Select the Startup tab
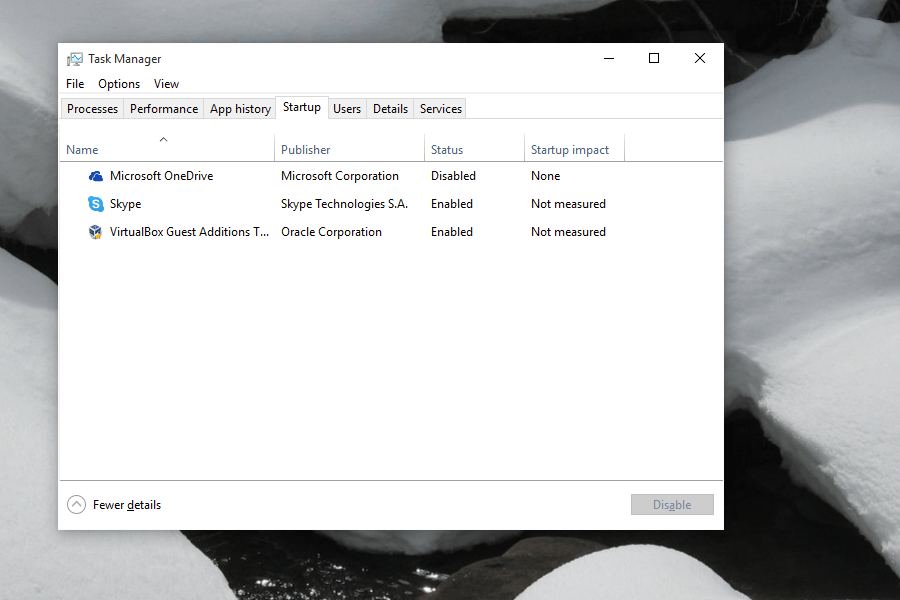900x600 pixels. tap(302, 107)
